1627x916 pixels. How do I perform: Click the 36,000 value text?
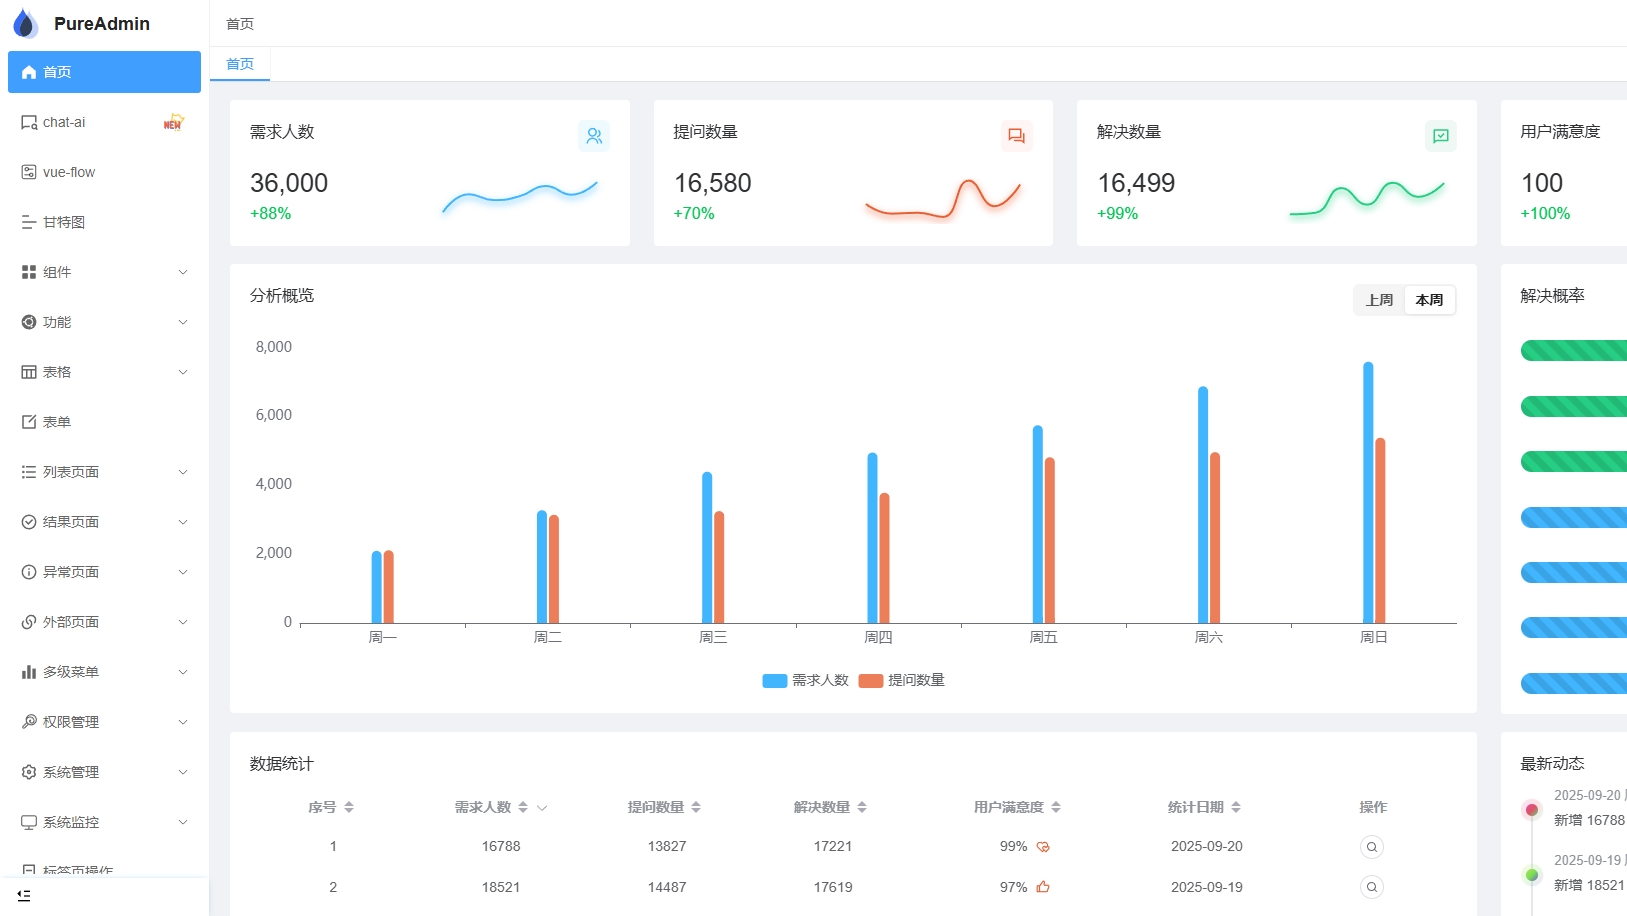coord(289,183)
